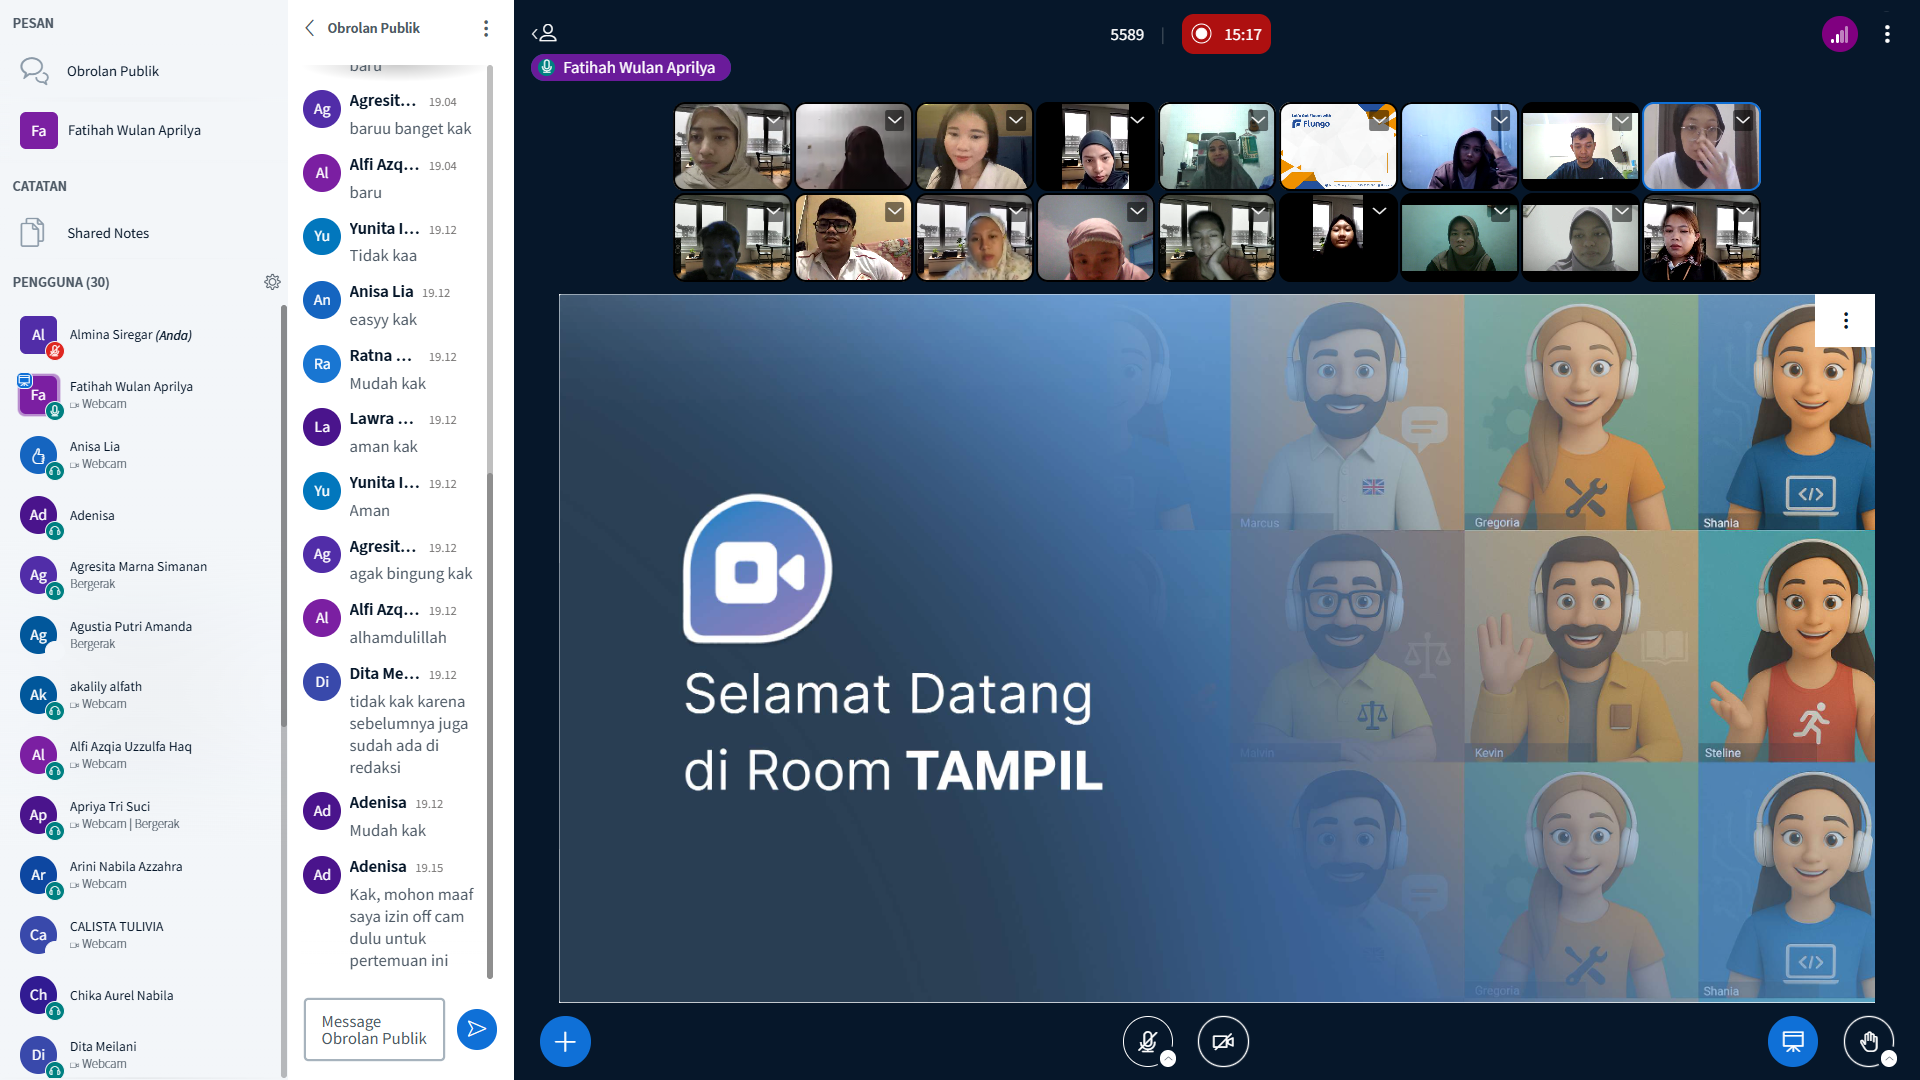
Task: Open user list settings gear
Action: [272, 282]
